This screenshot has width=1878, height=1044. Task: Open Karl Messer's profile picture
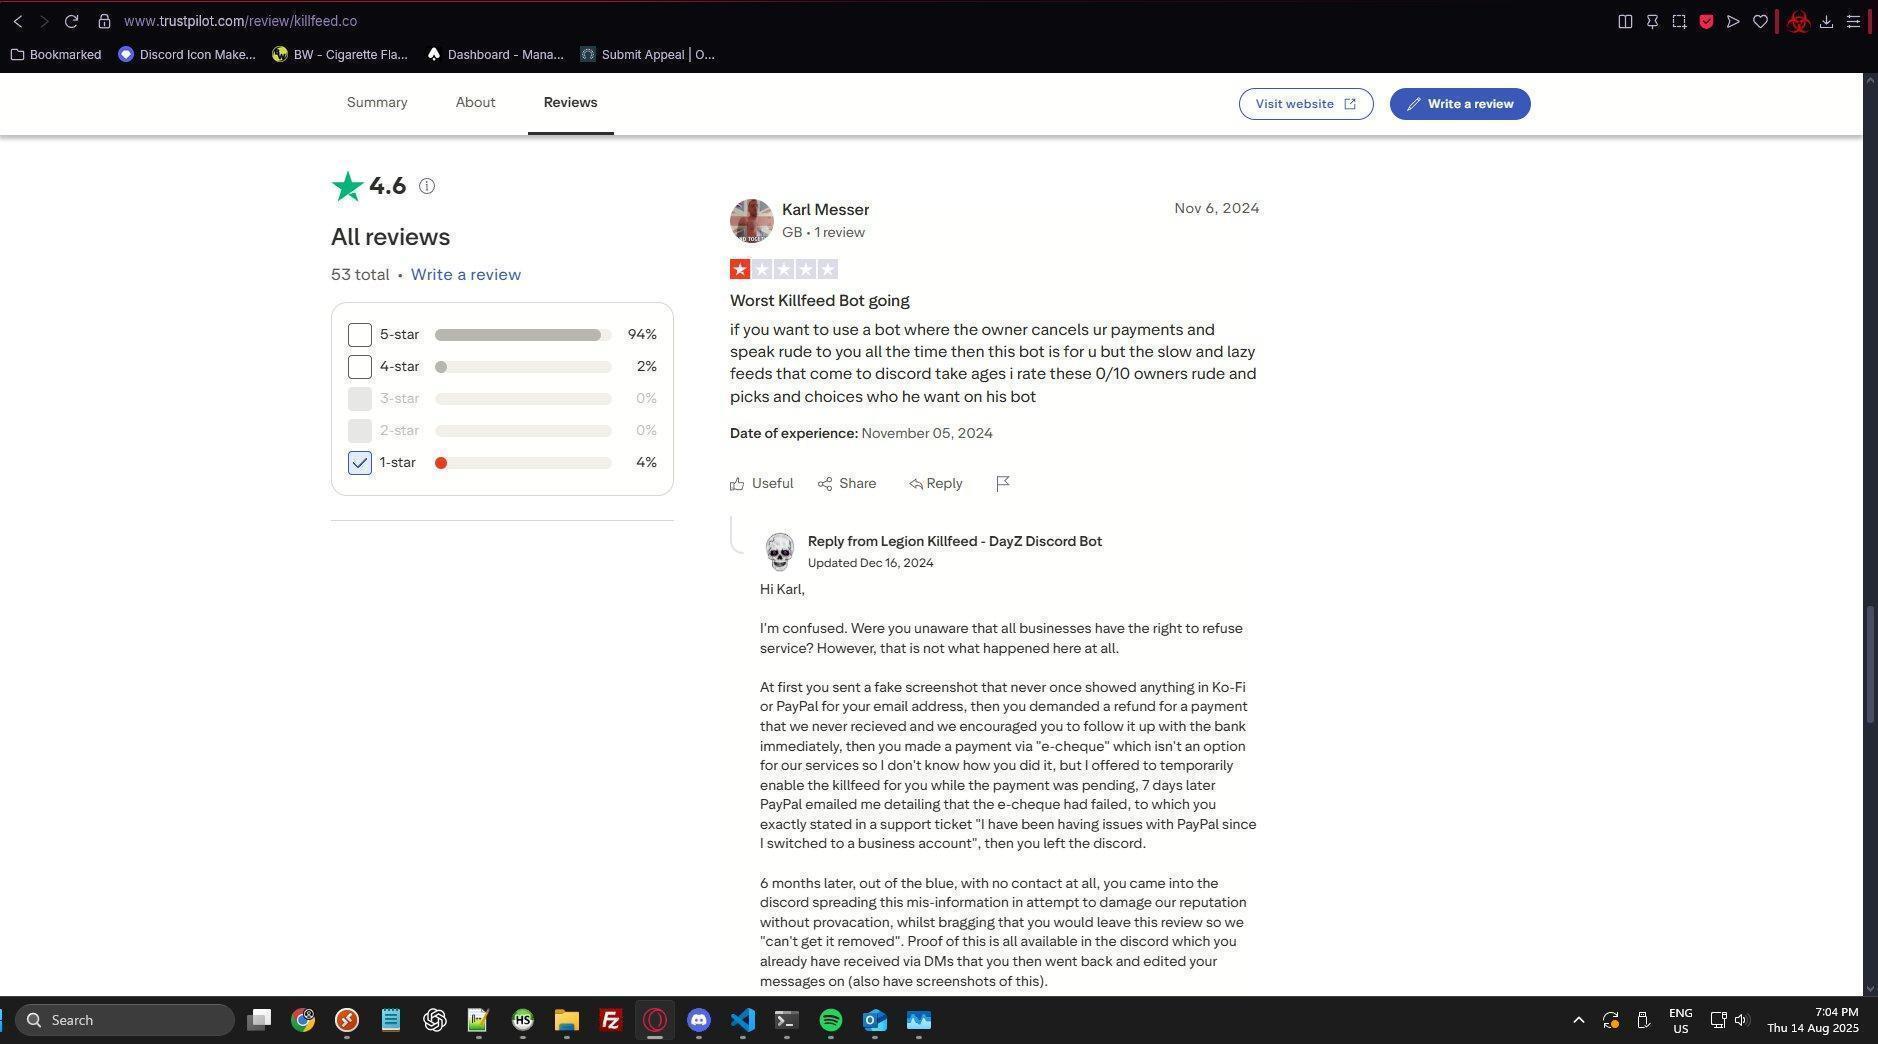pyautogui.click(x=752, y=221)
